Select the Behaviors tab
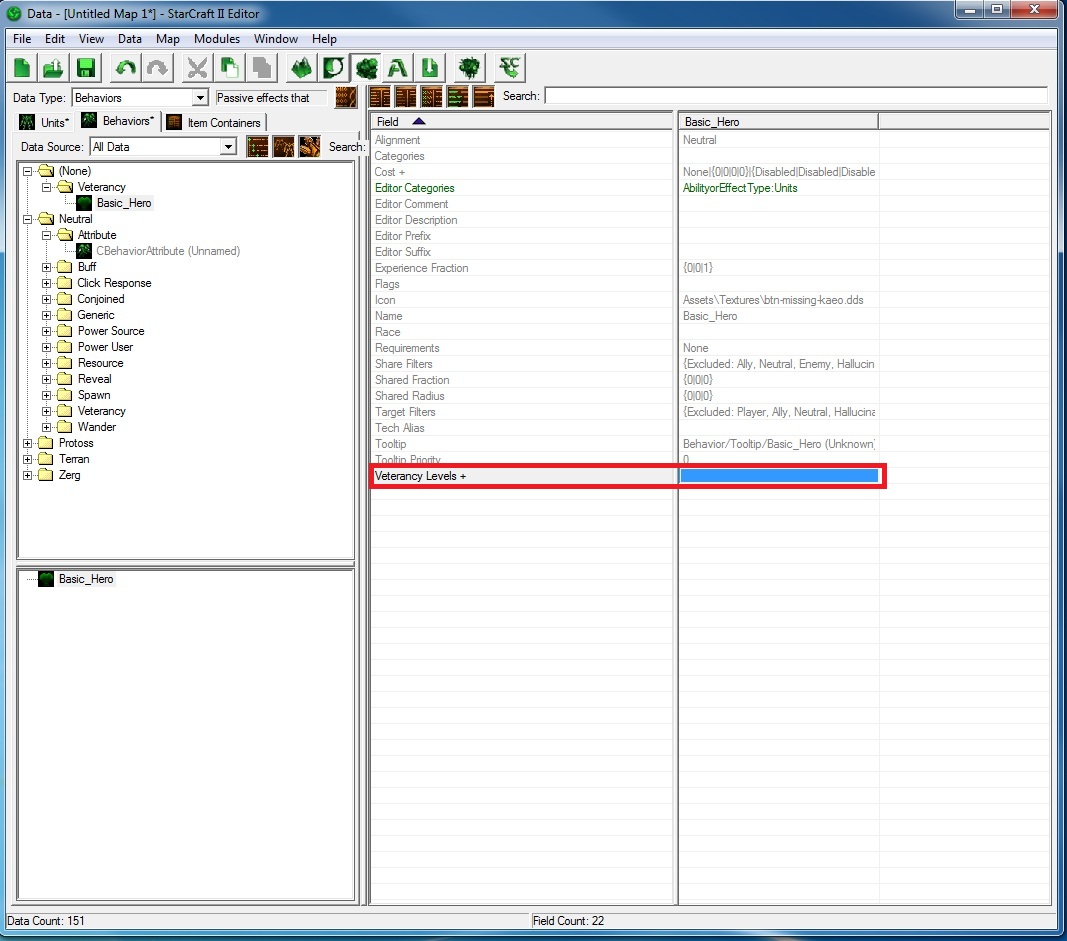Viewport: 1067px width, 941px height. [x=118, y=120]
